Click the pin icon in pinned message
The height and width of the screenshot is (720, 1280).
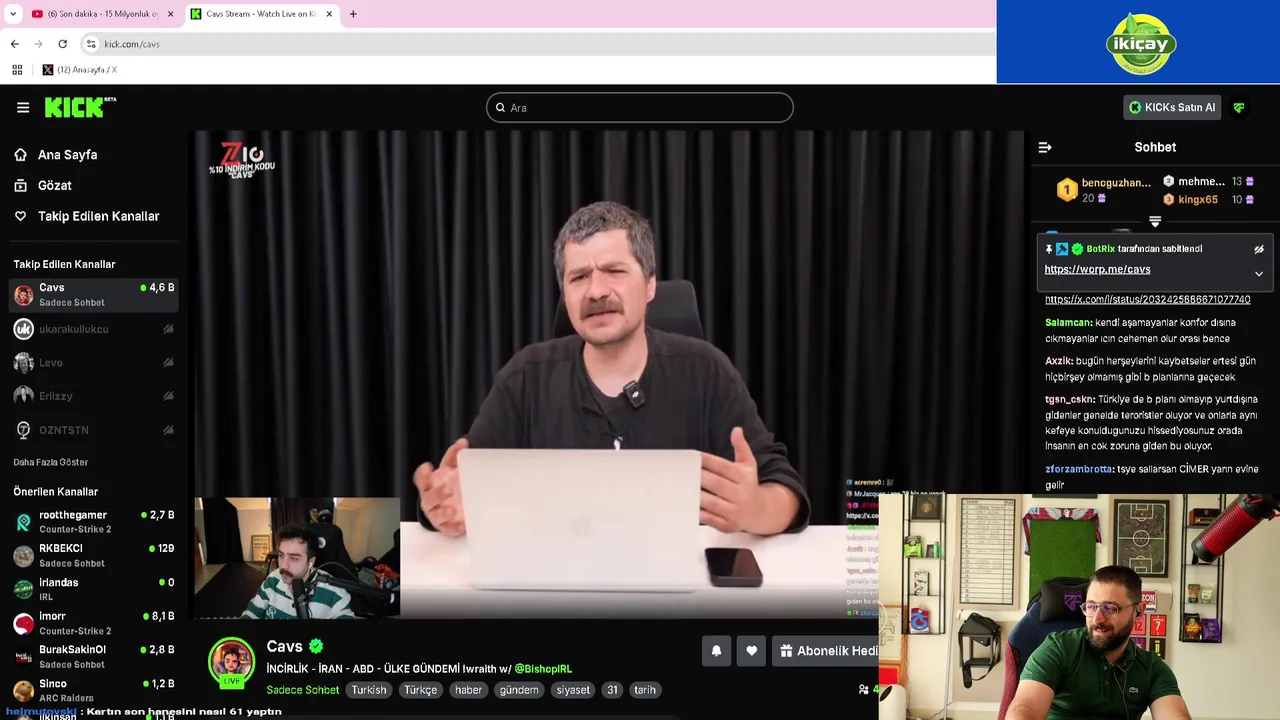pos(1049,249)
